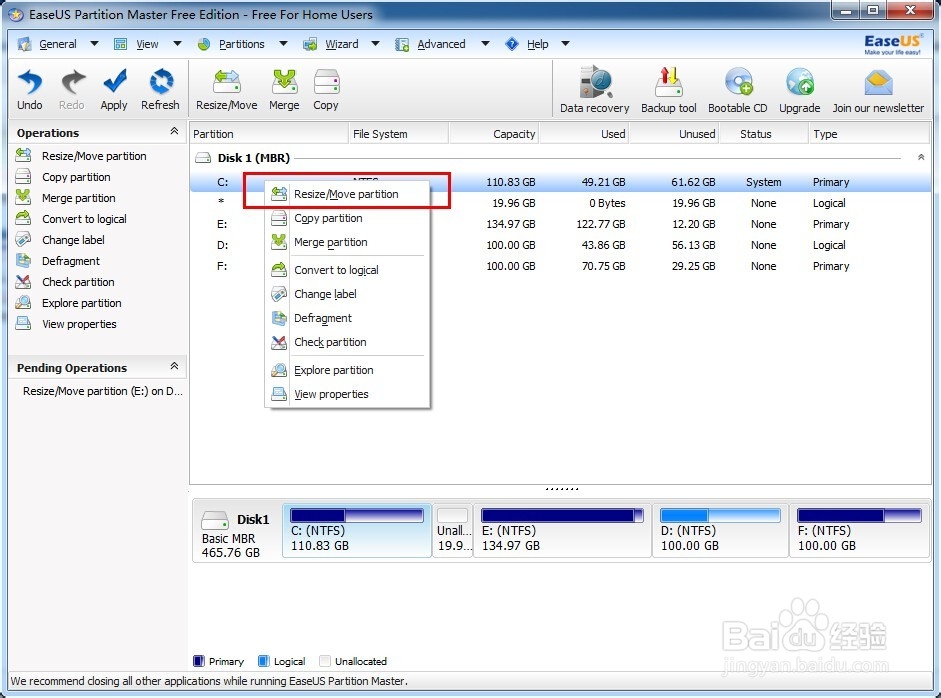This screenshot has height=698, width=941.
Task: Select the unallocated * partition row
Action: click(560, 203)
